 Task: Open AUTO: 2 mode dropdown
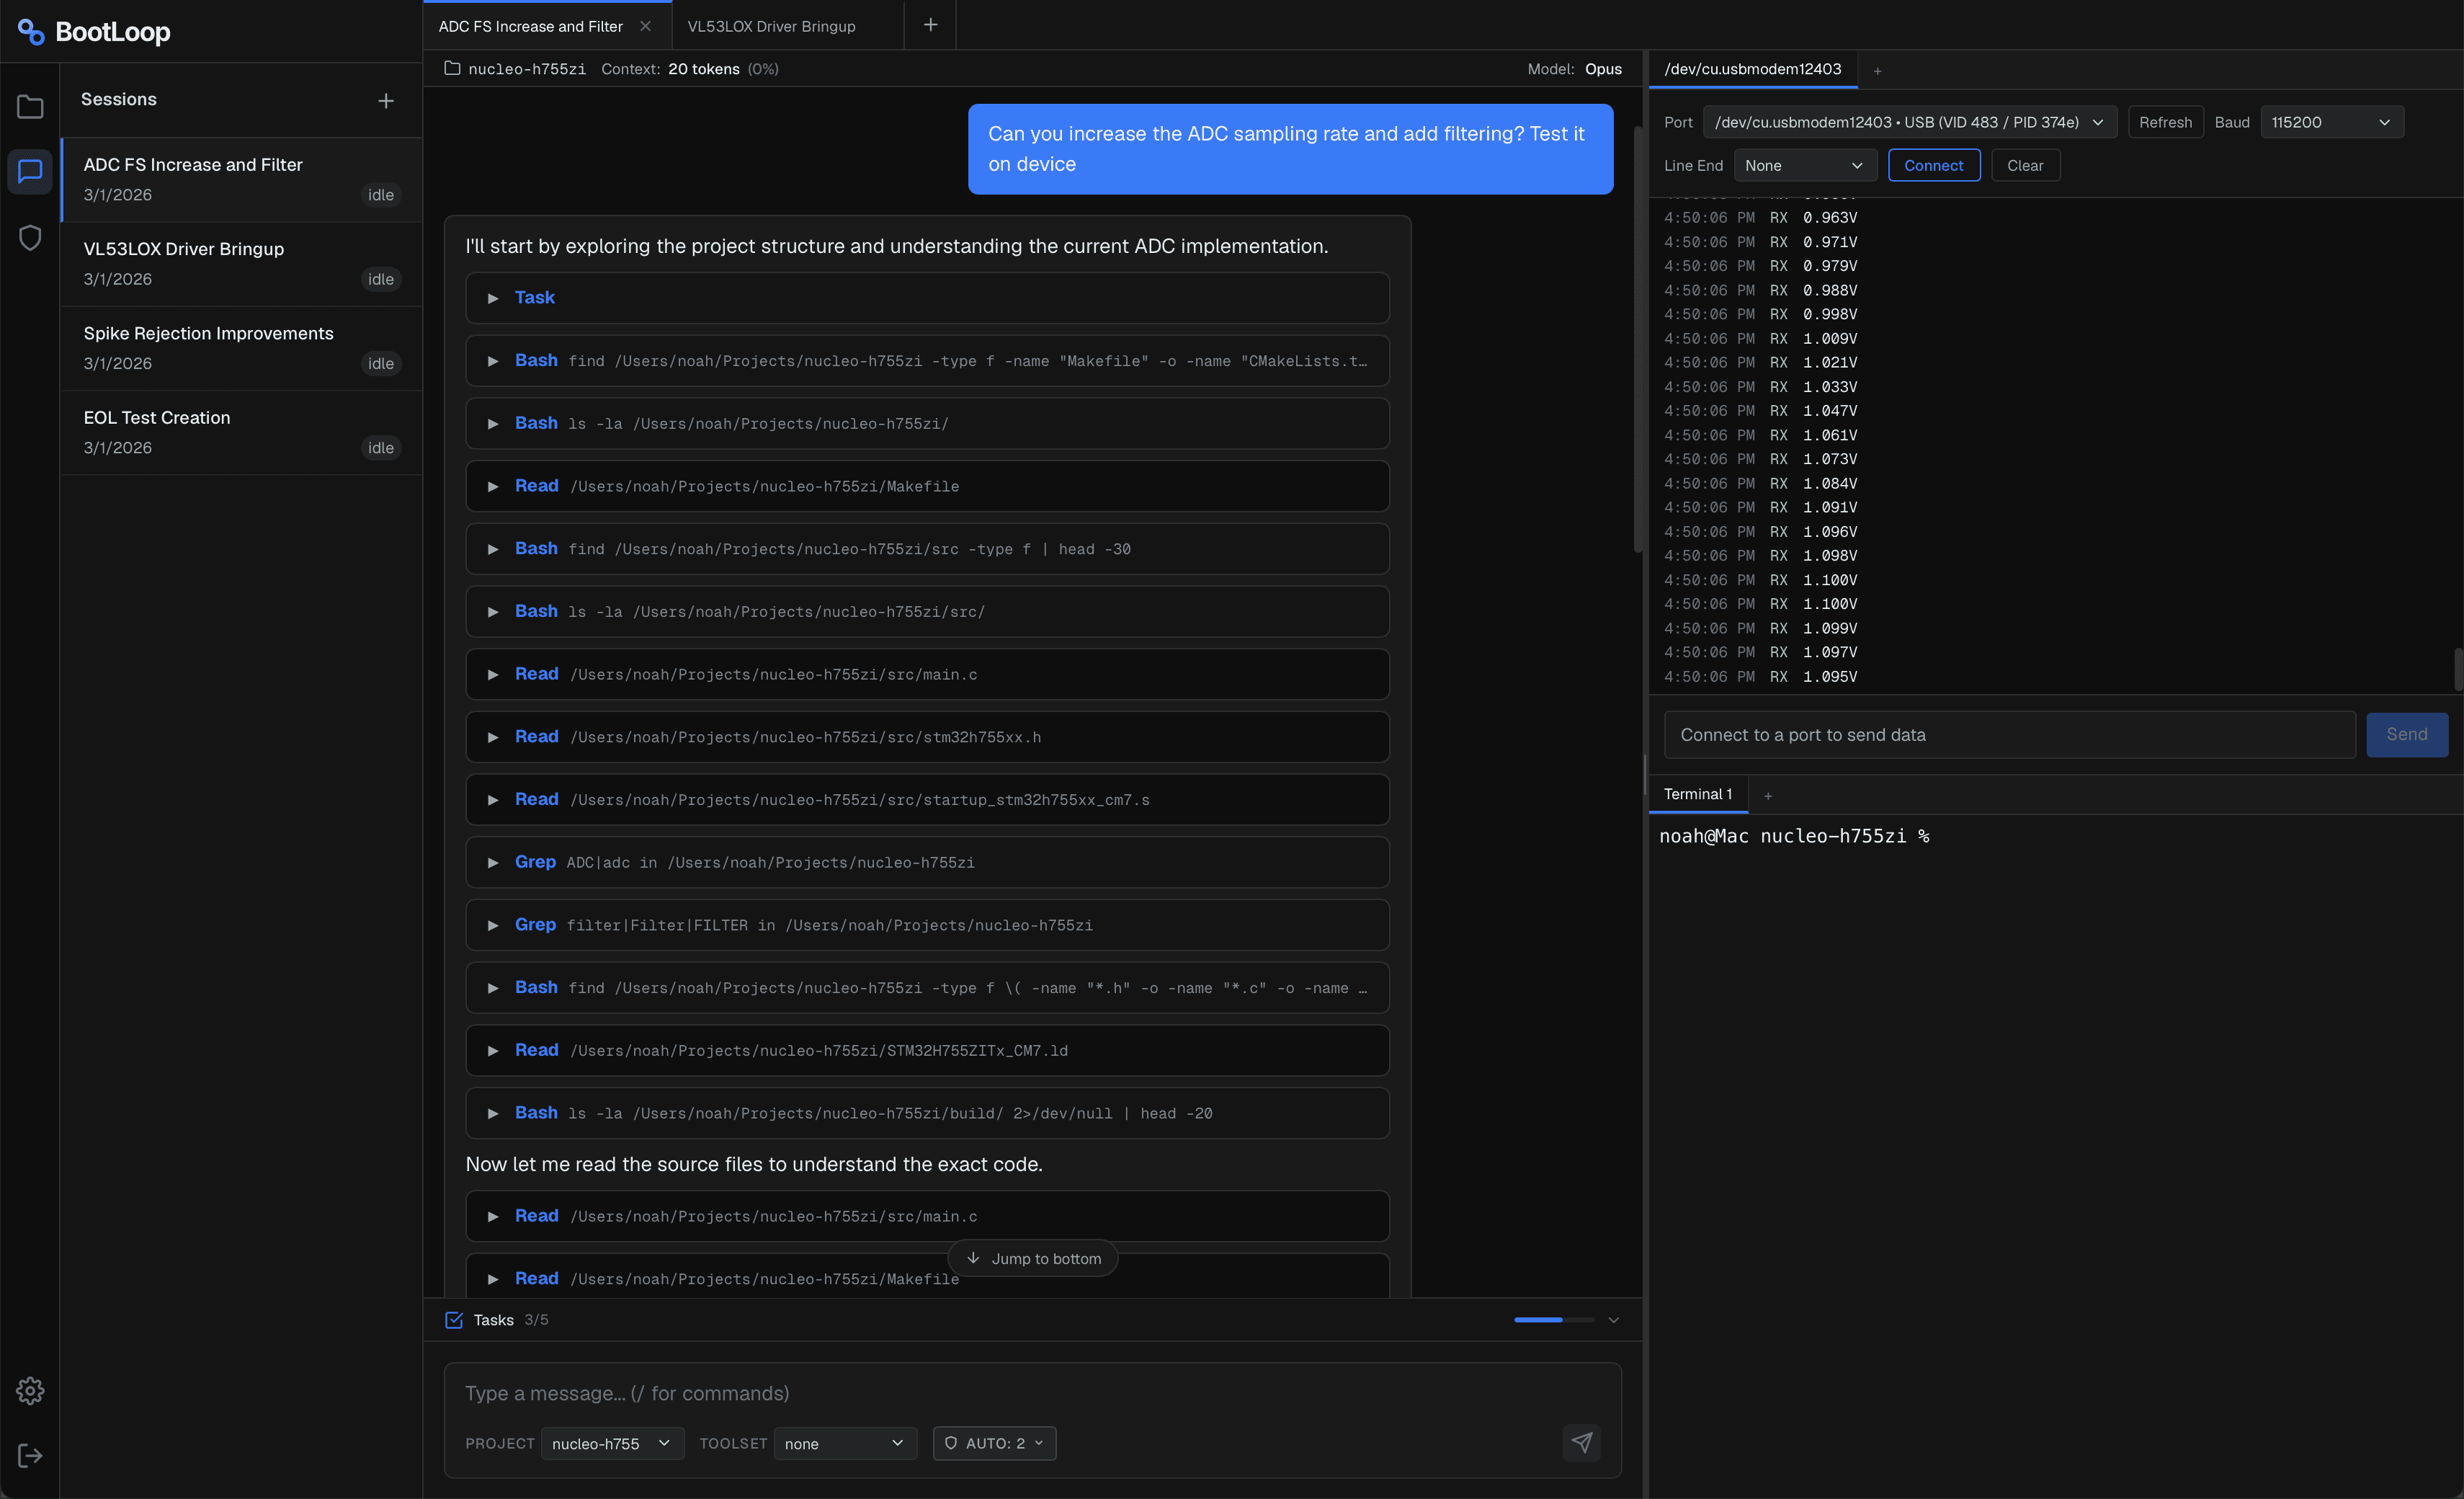coord(994,1443)
